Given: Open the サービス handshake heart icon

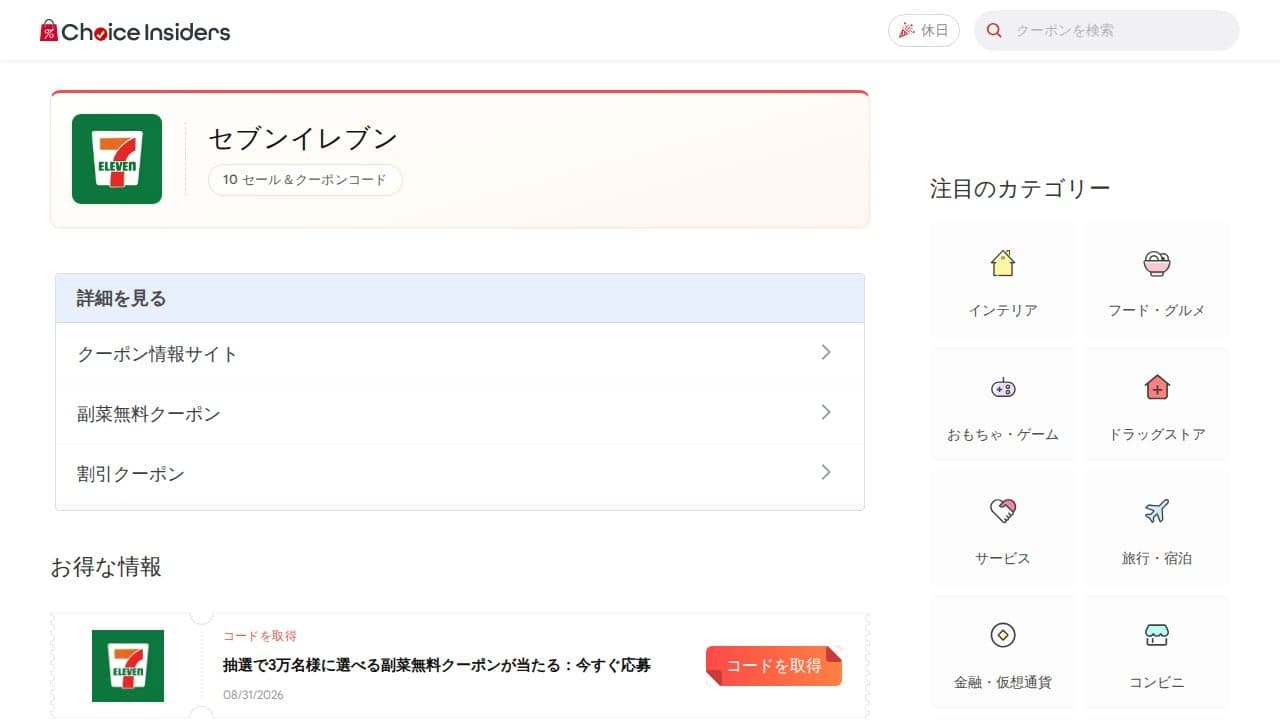Looking at the screenshot, I should coord(1002,511).
